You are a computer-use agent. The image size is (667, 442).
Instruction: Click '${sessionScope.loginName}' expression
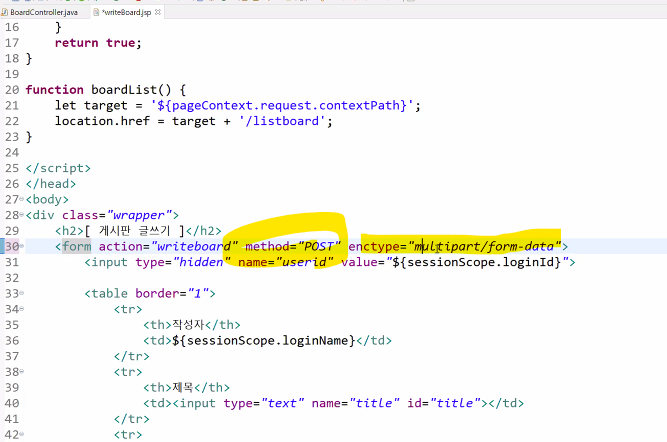(263, 340)
